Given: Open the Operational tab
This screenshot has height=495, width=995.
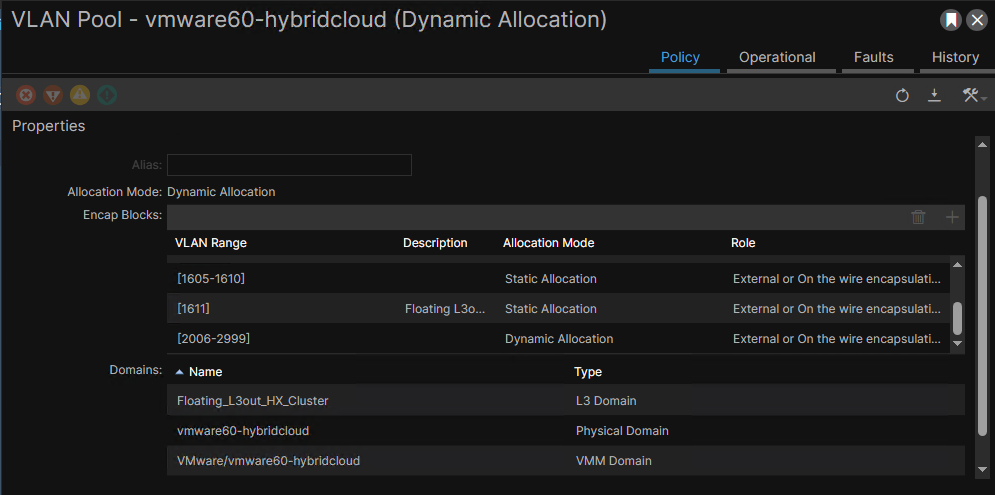Looking at the screenshot, I should click(x=777, y=57).
